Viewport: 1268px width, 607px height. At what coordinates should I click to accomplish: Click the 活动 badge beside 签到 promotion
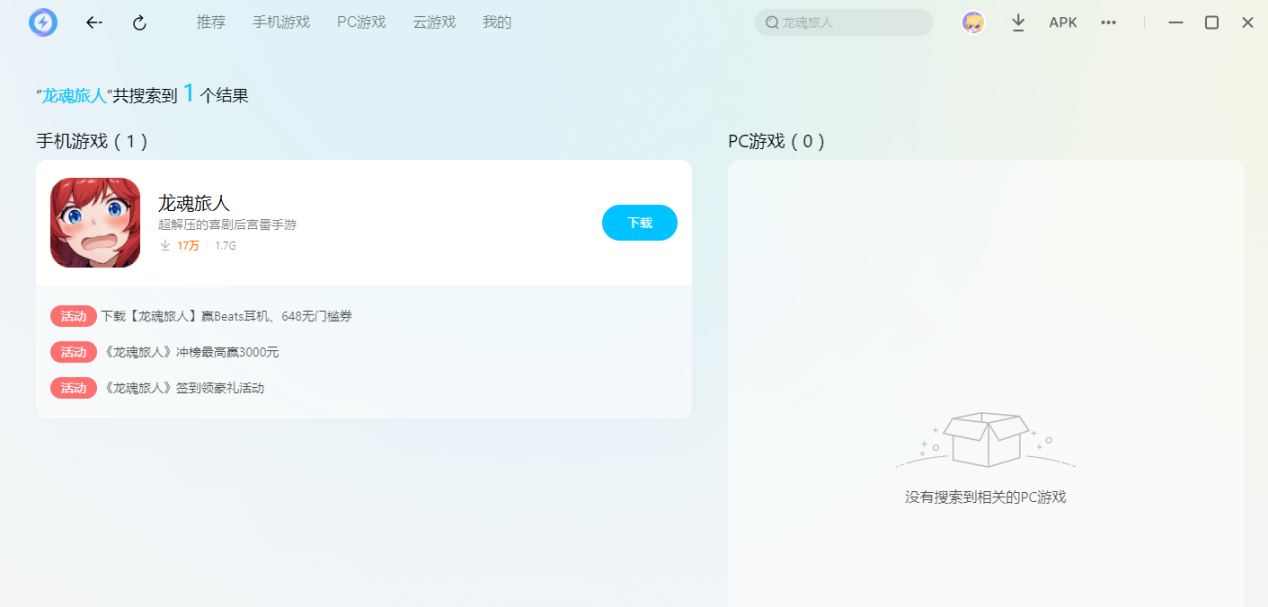pos(73,388)
